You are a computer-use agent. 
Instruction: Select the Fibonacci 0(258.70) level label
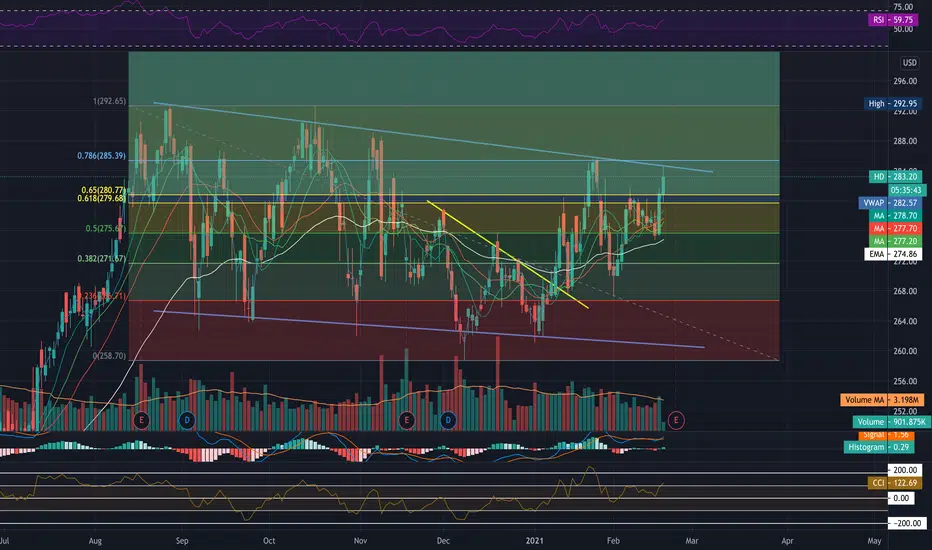pos(109,356)
